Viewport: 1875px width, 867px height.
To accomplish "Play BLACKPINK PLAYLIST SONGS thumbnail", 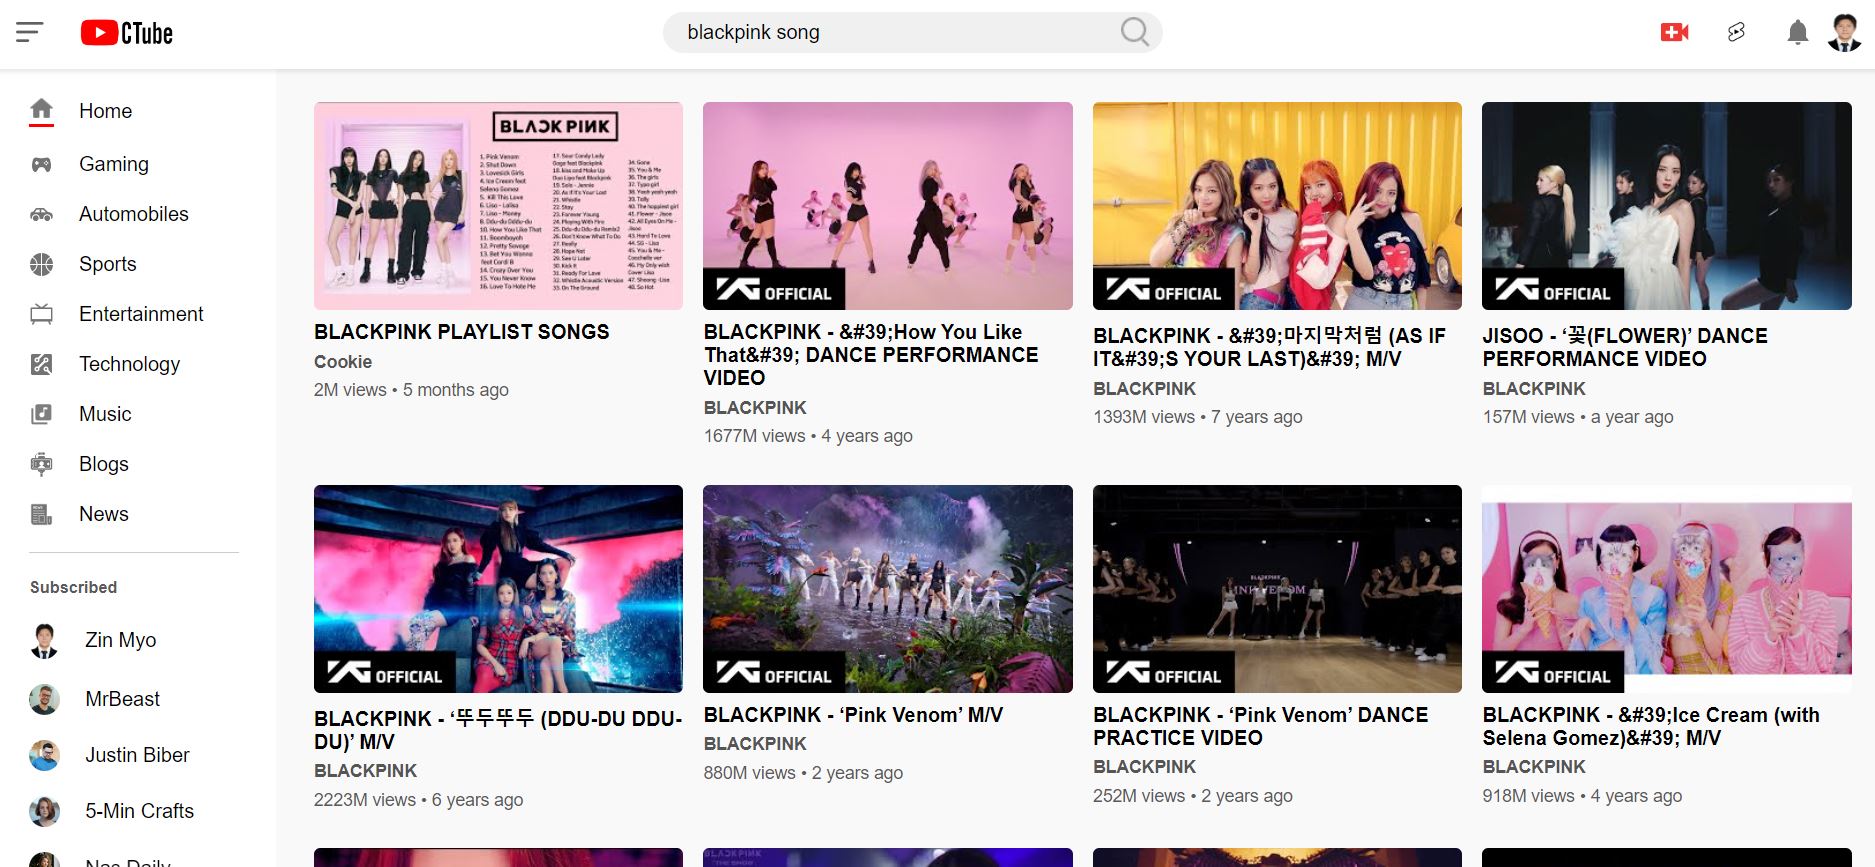I will [x=498, y=206].
